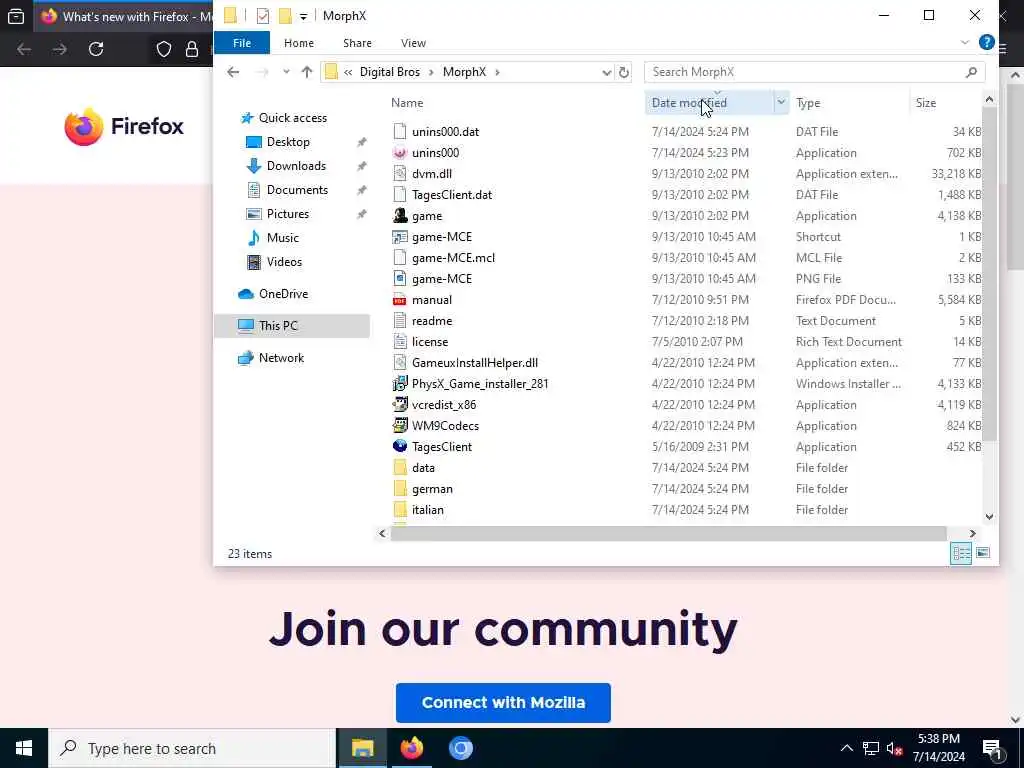This screenshot has width=1024, height=768.
Task: Sort by Size column header
Action: (925, 103)
